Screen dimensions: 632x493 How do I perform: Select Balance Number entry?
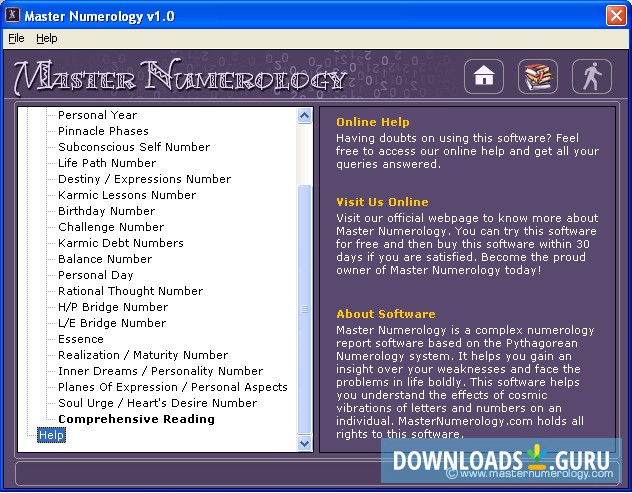[x=105, y=259]
